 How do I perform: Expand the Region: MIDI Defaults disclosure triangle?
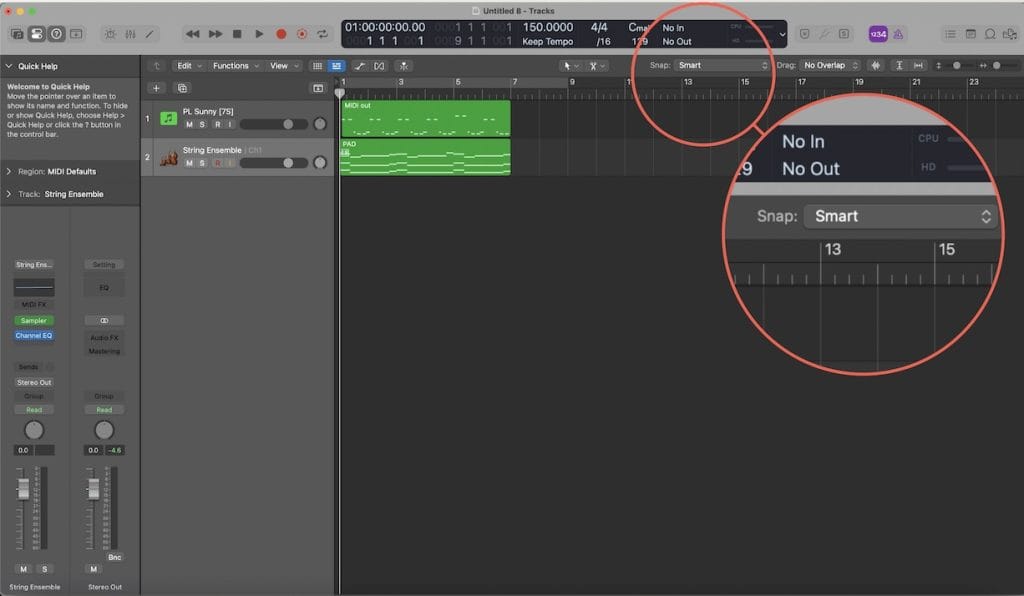pyautogui.click(x=9, y=172)
